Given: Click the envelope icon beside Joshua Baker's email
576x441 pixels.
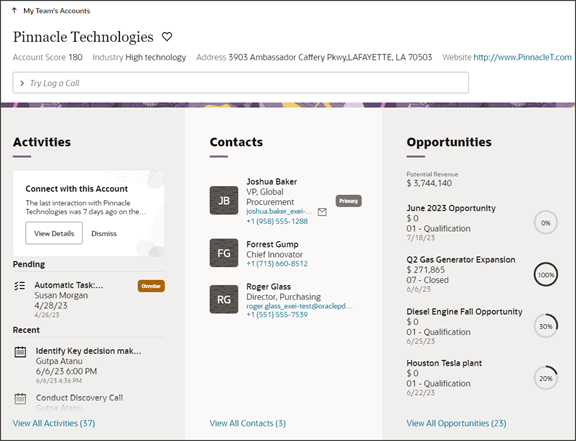Looking at the screenshot, I should [322, 212].
